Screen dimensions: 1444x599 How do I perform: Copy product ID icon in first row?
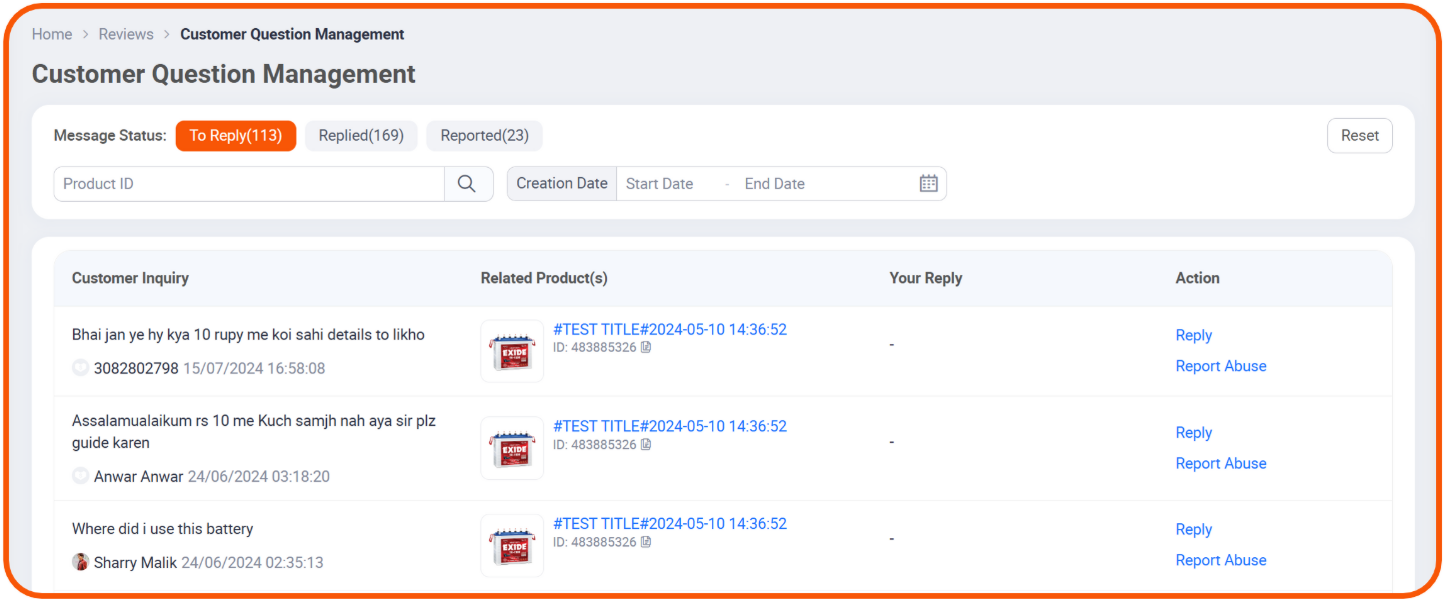[x=646, y=348]
